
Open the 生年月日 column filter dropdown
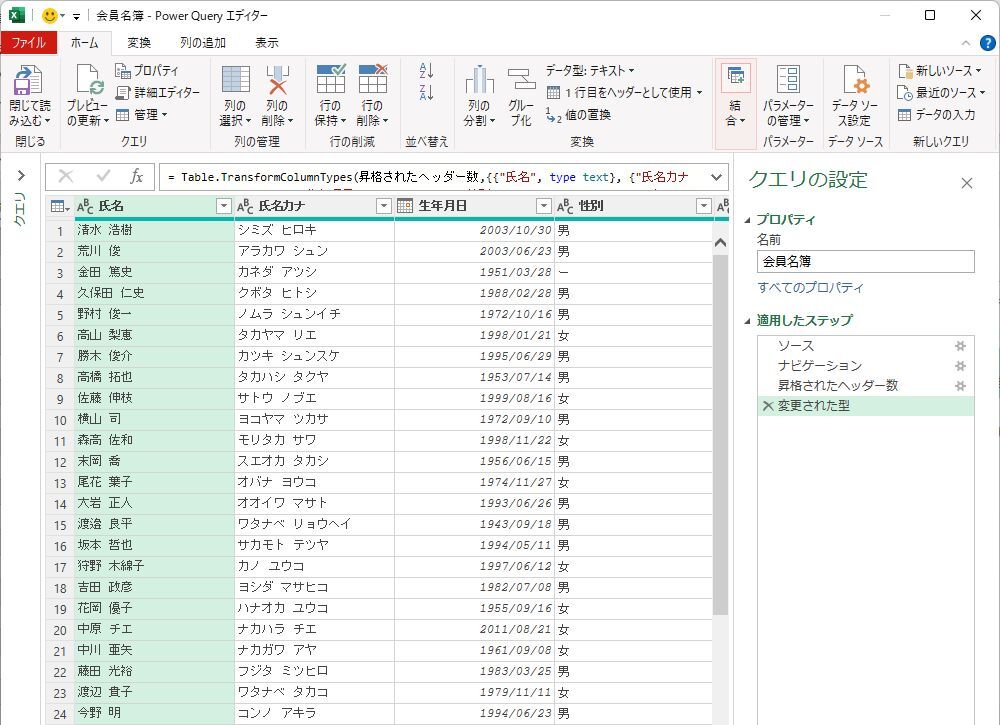pos(544,206)
